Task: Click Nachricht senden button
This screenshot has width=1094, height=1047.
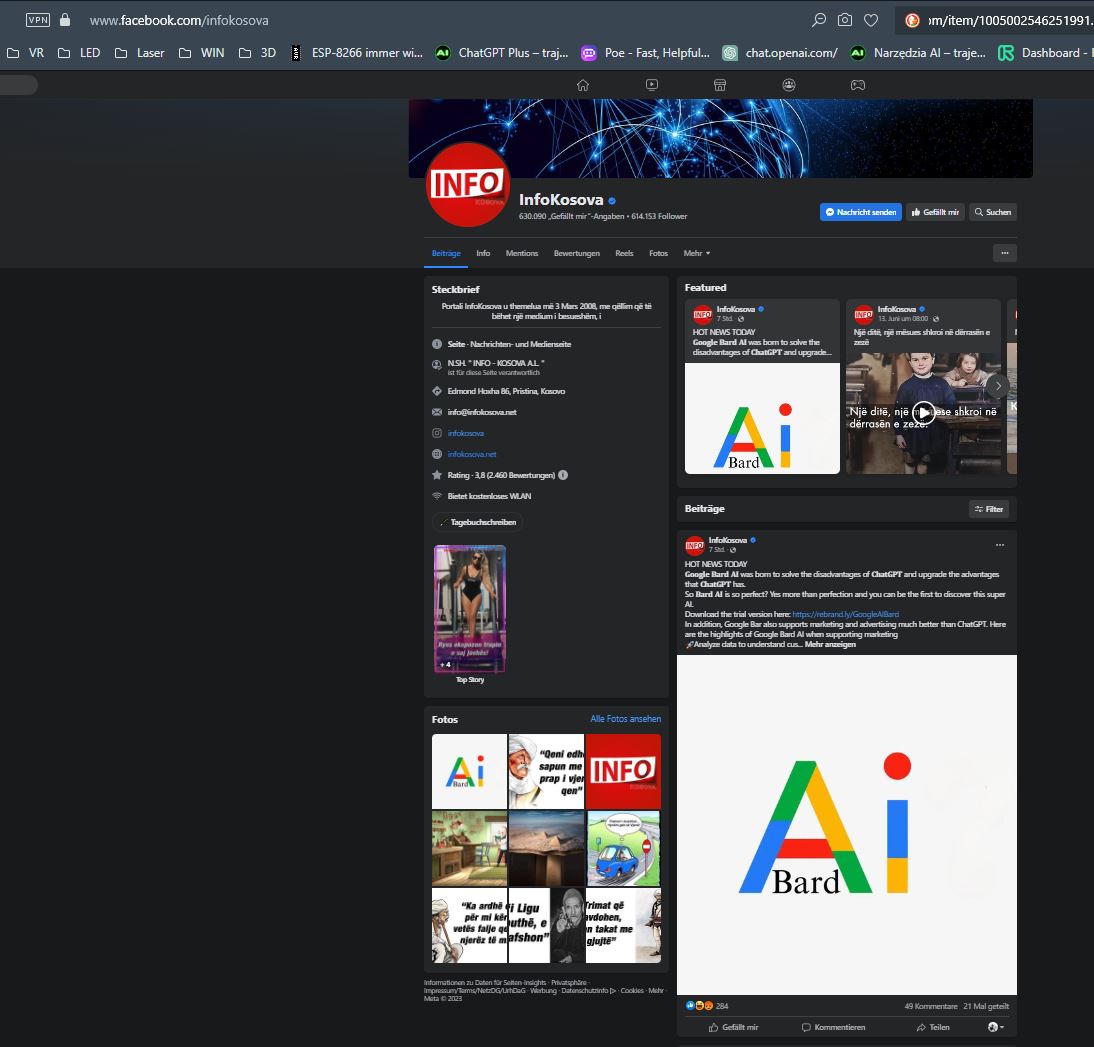Action: point(860,212)
